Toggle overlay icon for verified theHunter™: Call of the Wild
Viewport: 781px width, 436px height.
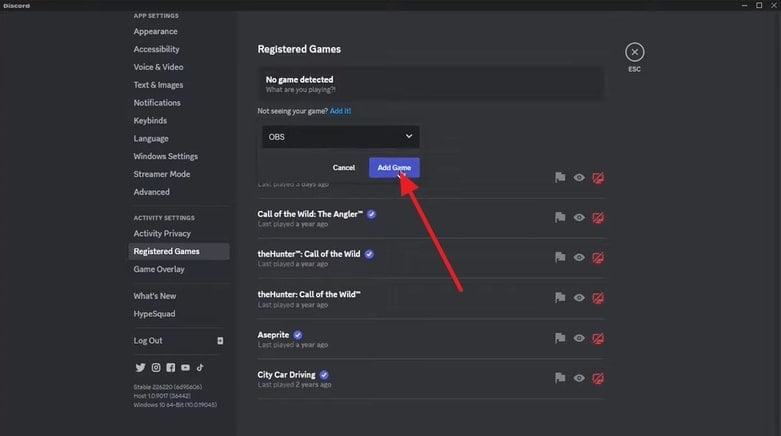[598, 258]
